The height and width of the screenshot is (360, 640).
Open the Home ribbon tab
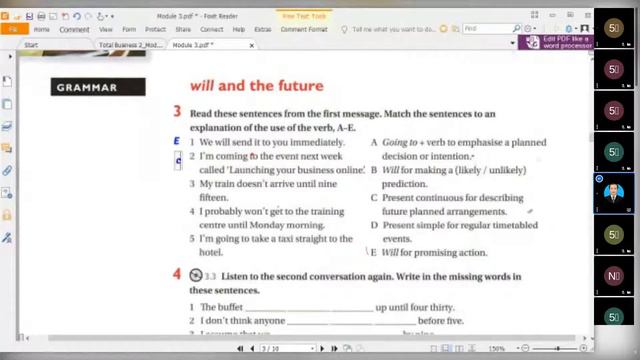point(42,29)
